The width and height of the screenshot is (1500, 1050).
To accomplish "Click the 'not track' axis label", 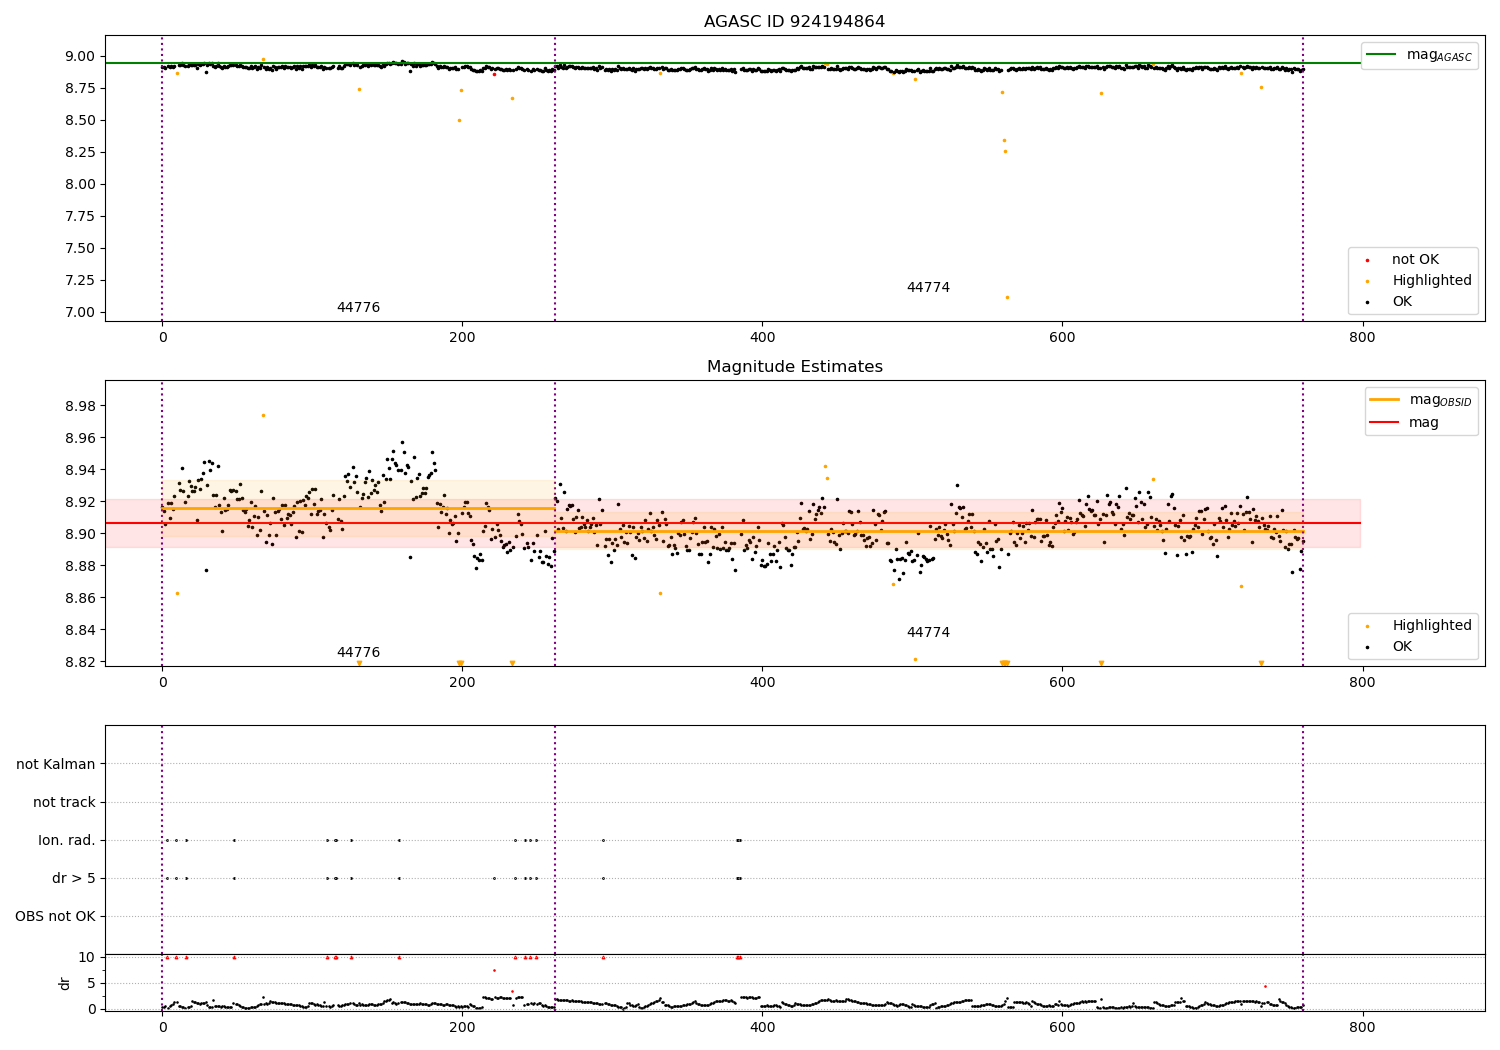I will [x=64, y=803].
